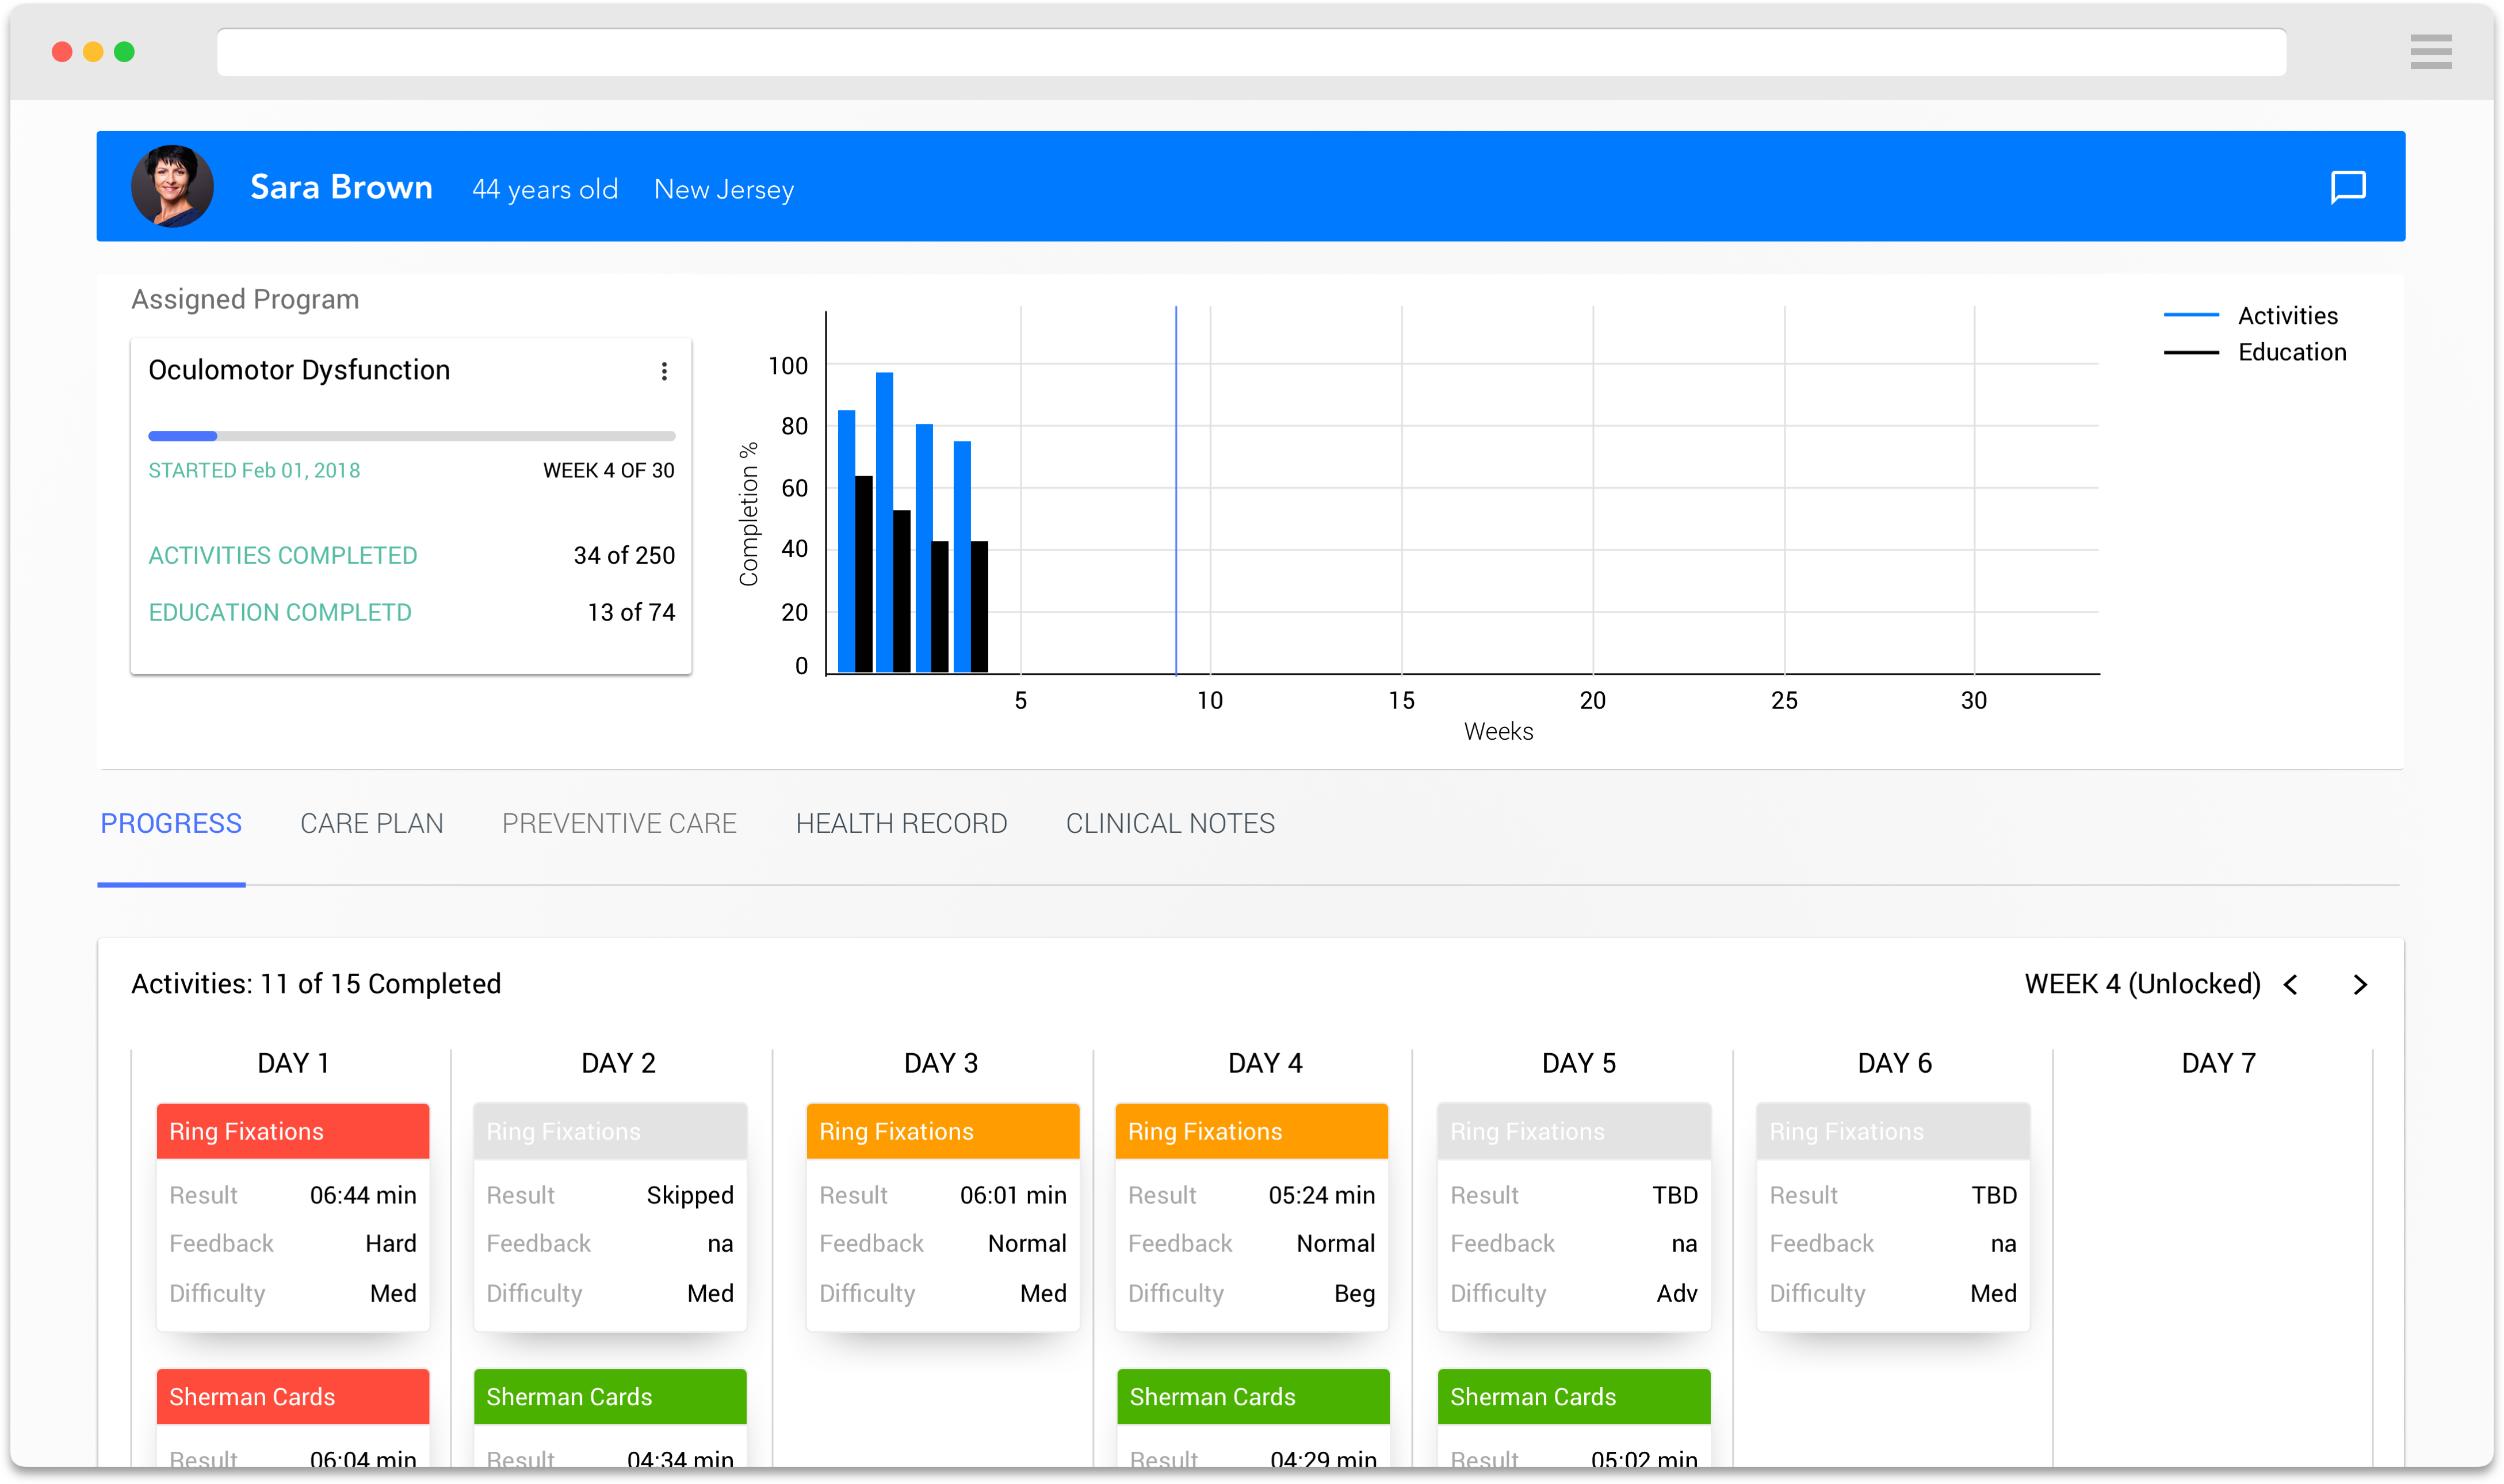Click the week 2 blue activities bar

pyautogui.click(x=884, y=522)
